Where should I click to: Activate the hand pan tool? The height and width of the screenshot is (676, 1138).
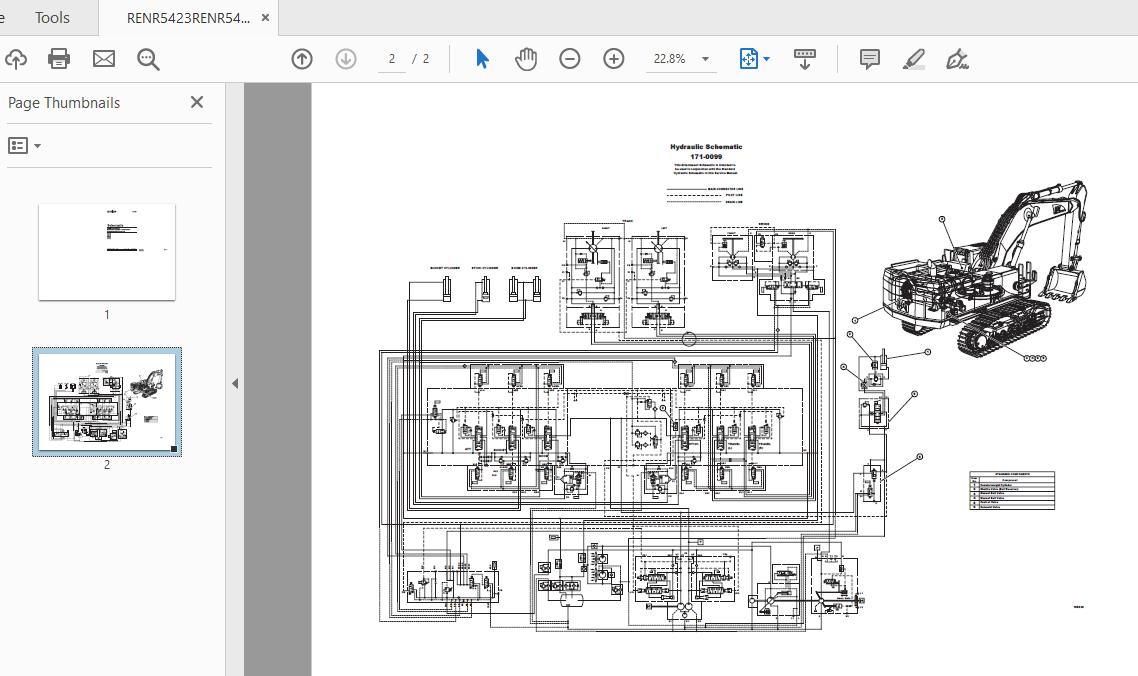525,59
